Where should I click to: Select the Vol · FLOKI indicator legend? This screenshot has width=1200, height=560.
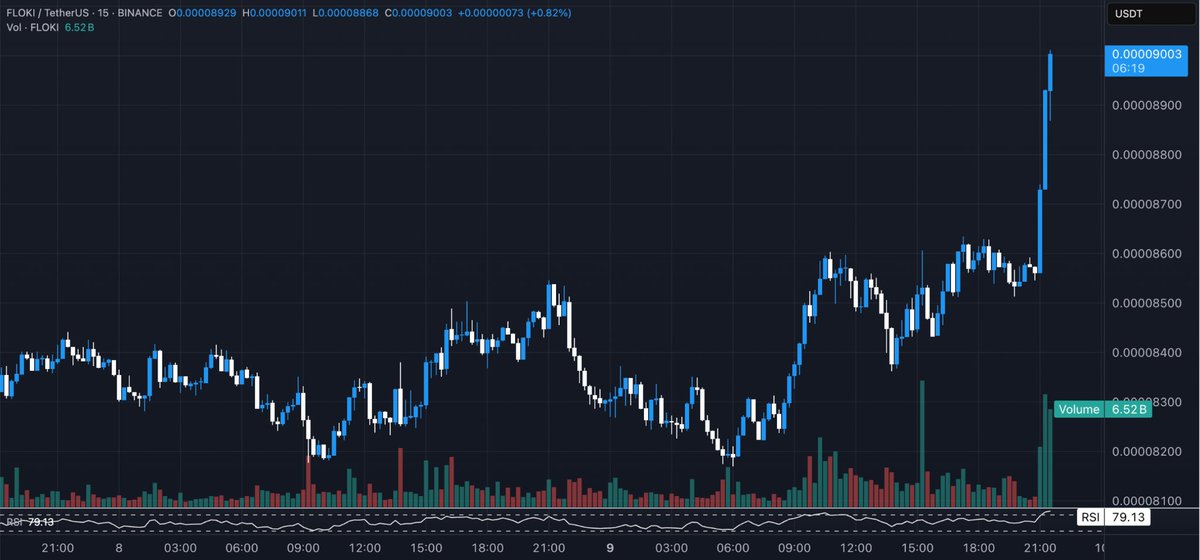[31, 26]
